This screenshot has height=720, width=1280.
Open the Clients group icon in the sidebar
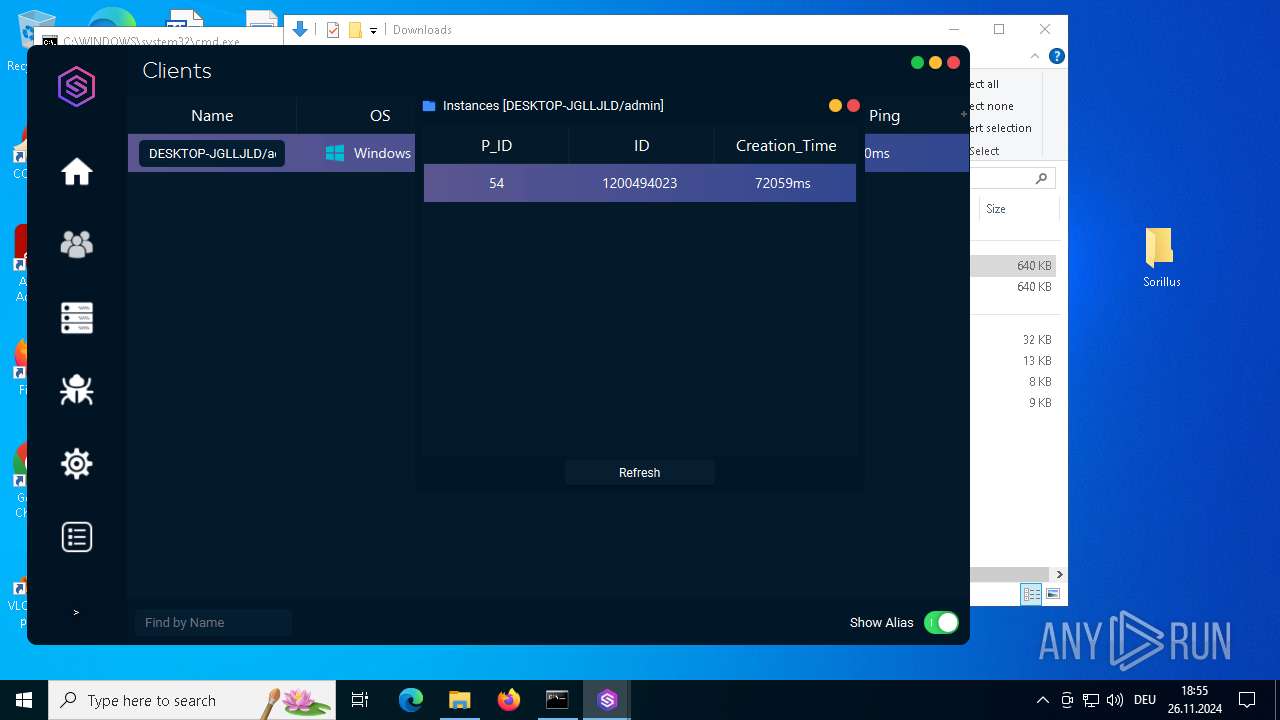[x=77, y=244]
